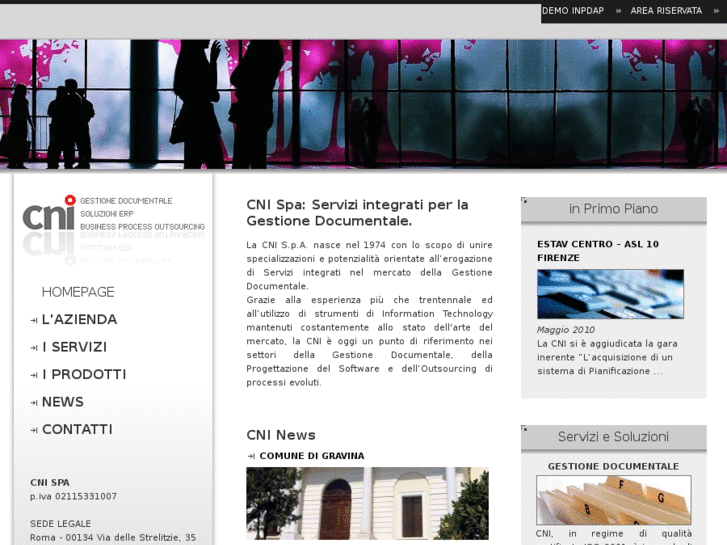Open the DEMO INPDAP link
Viewport: 727px width, 545px height.
click(x=573, y=11)
